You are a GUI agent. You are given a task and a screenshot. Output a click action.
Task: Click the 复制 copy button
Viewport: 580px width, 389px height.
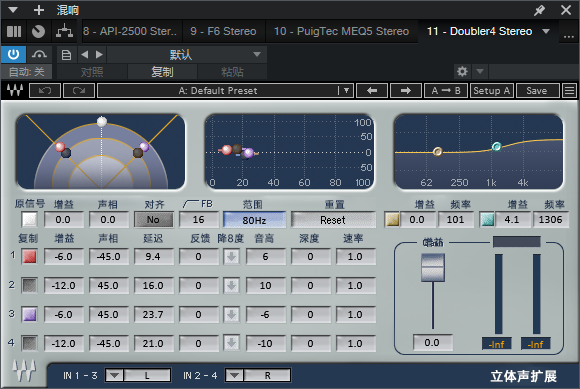point(162,72)
